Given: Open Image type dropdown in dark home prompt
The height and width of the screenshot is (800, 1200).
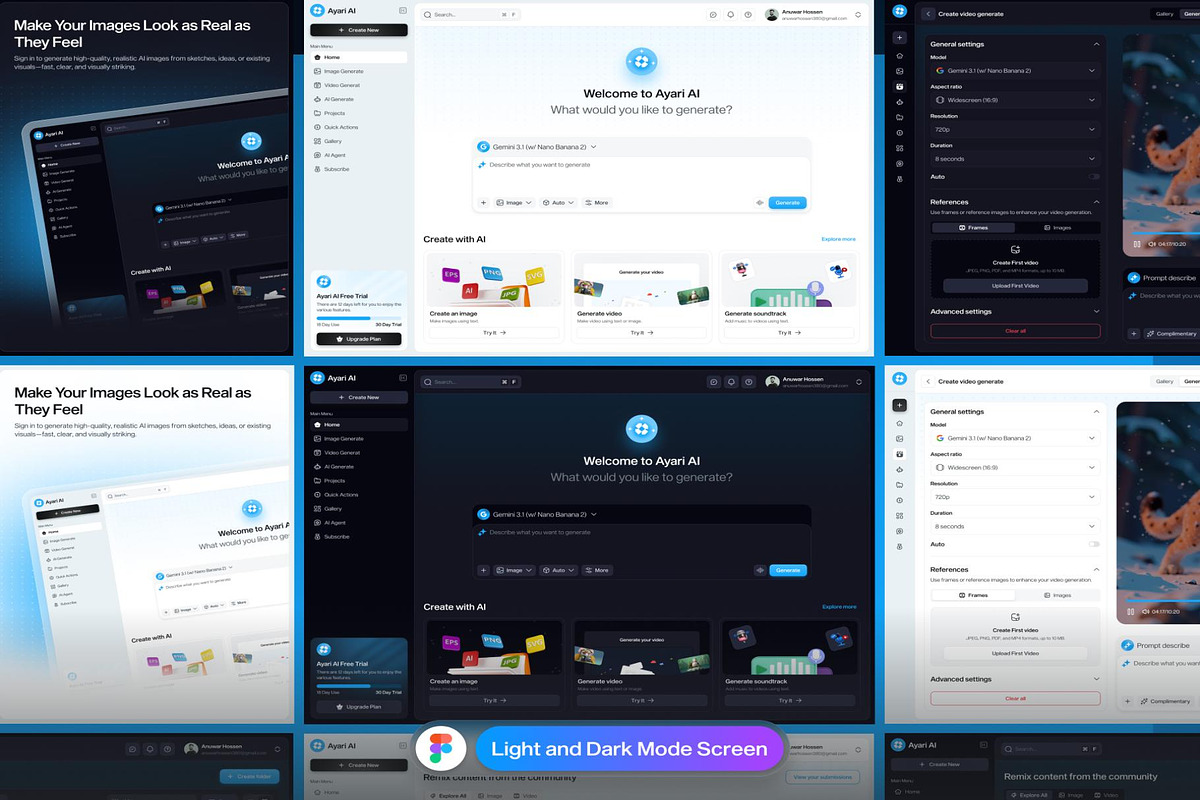Looking at the screenshot, I should (x=515, y=570).
